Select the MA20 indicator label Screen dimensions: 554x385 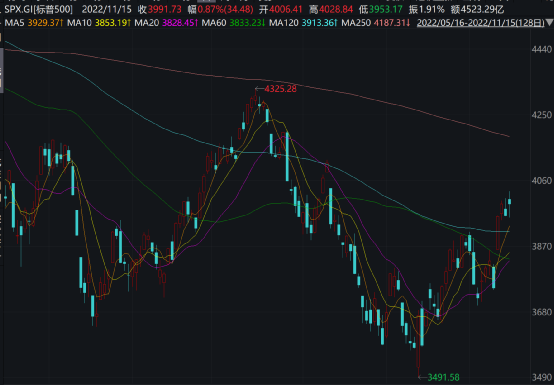[x=147, y=23]
